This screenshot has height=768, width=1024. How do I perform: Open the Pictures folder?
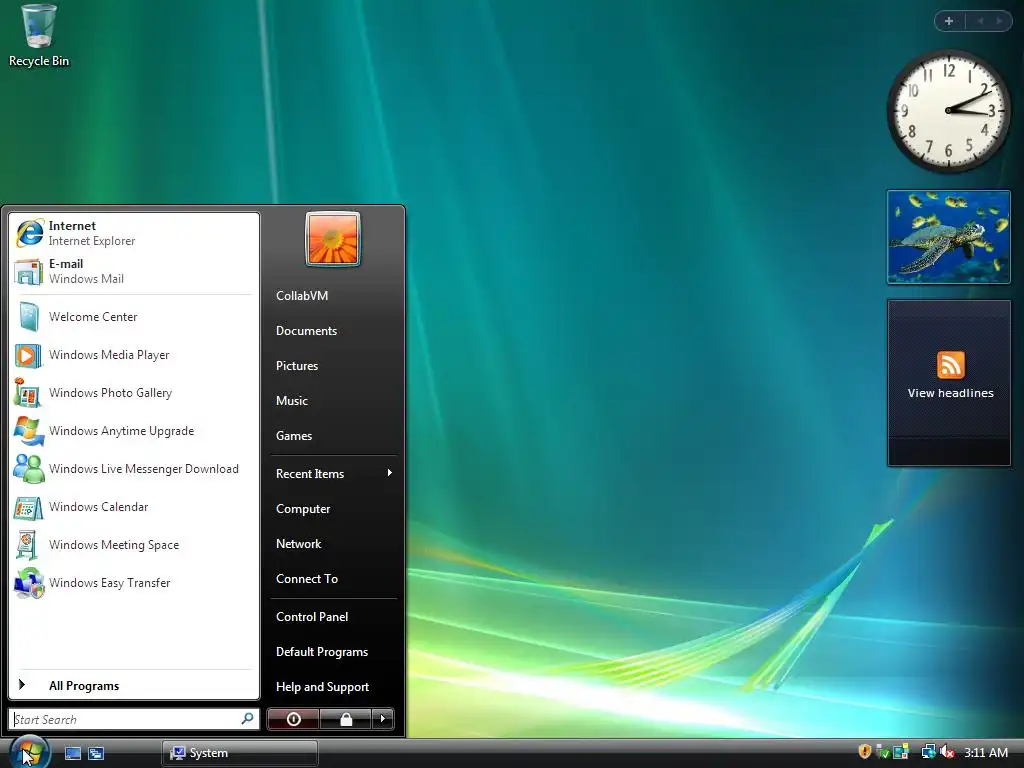coord(334,366)
